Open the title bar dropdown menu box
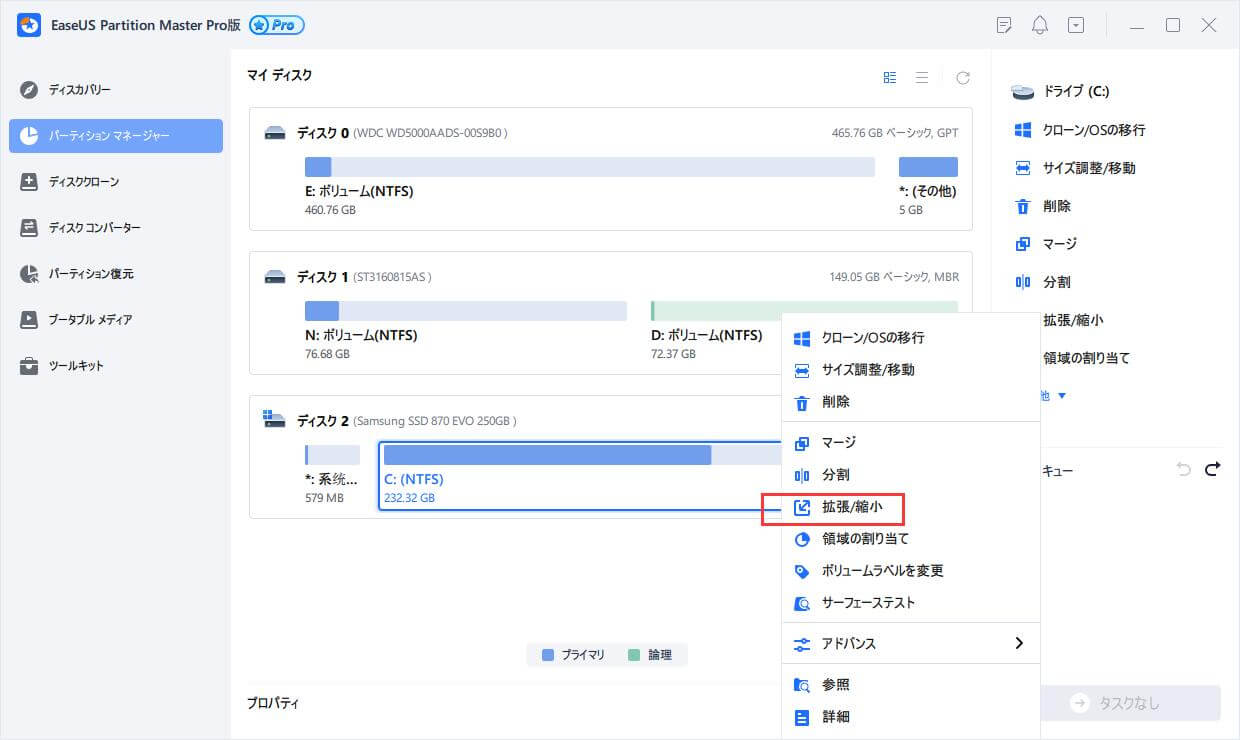Screen dimensions: 1240x740 pyautogui.click(x=1076, y=26)
